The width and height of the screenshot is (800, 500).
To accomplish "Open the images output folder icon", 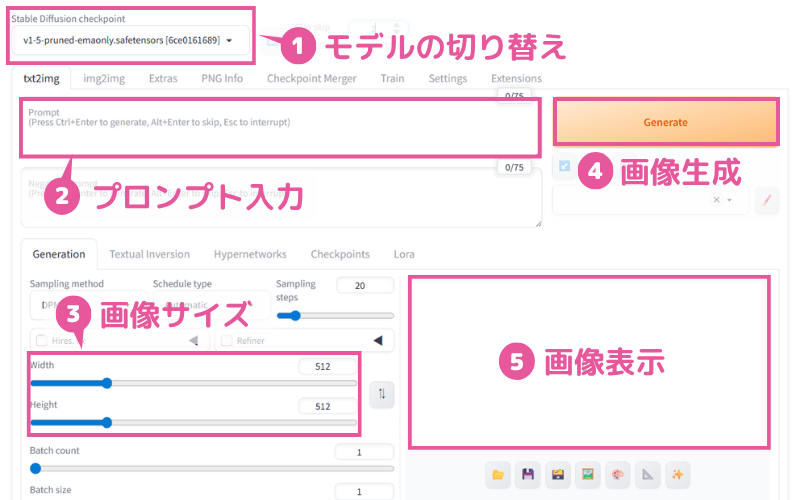I will coord(498,475).
